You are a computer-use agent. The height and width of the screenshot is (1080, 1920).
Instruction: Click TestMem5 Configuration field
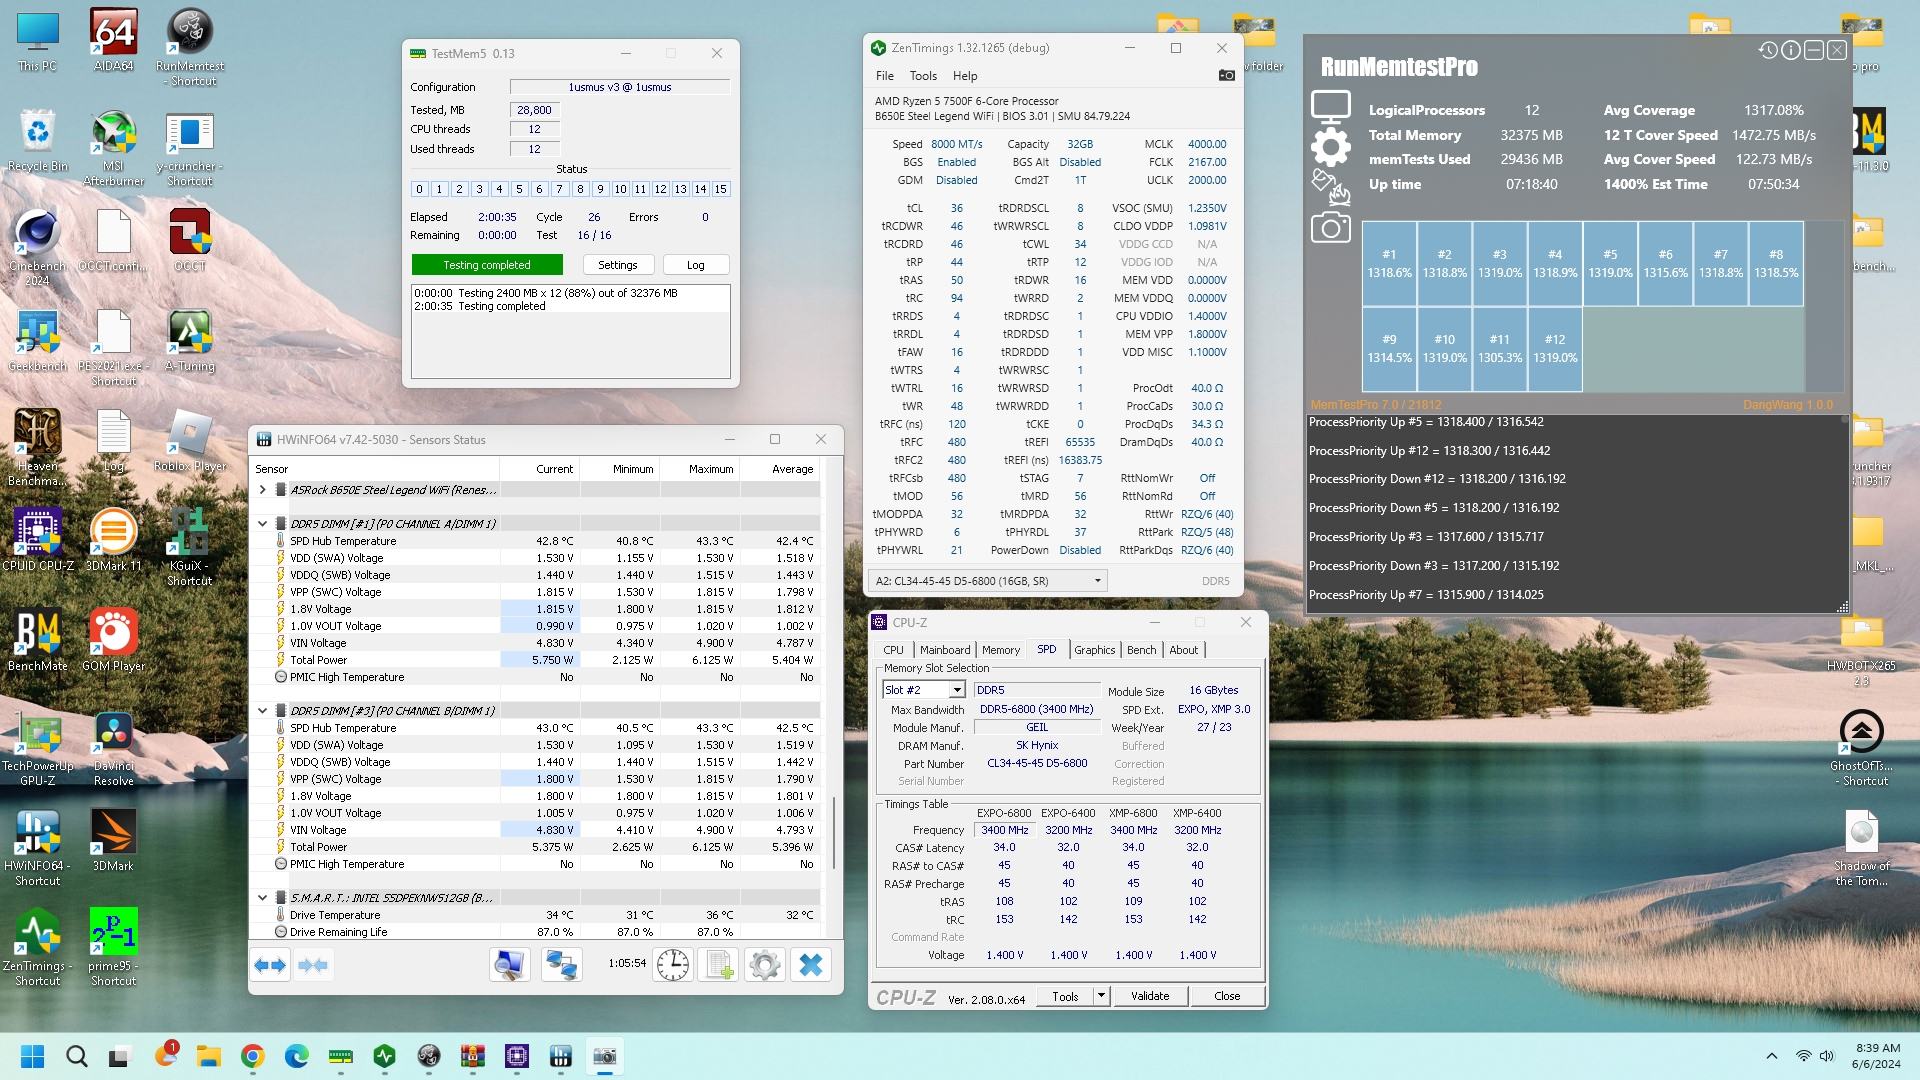[x=619, y=87]
